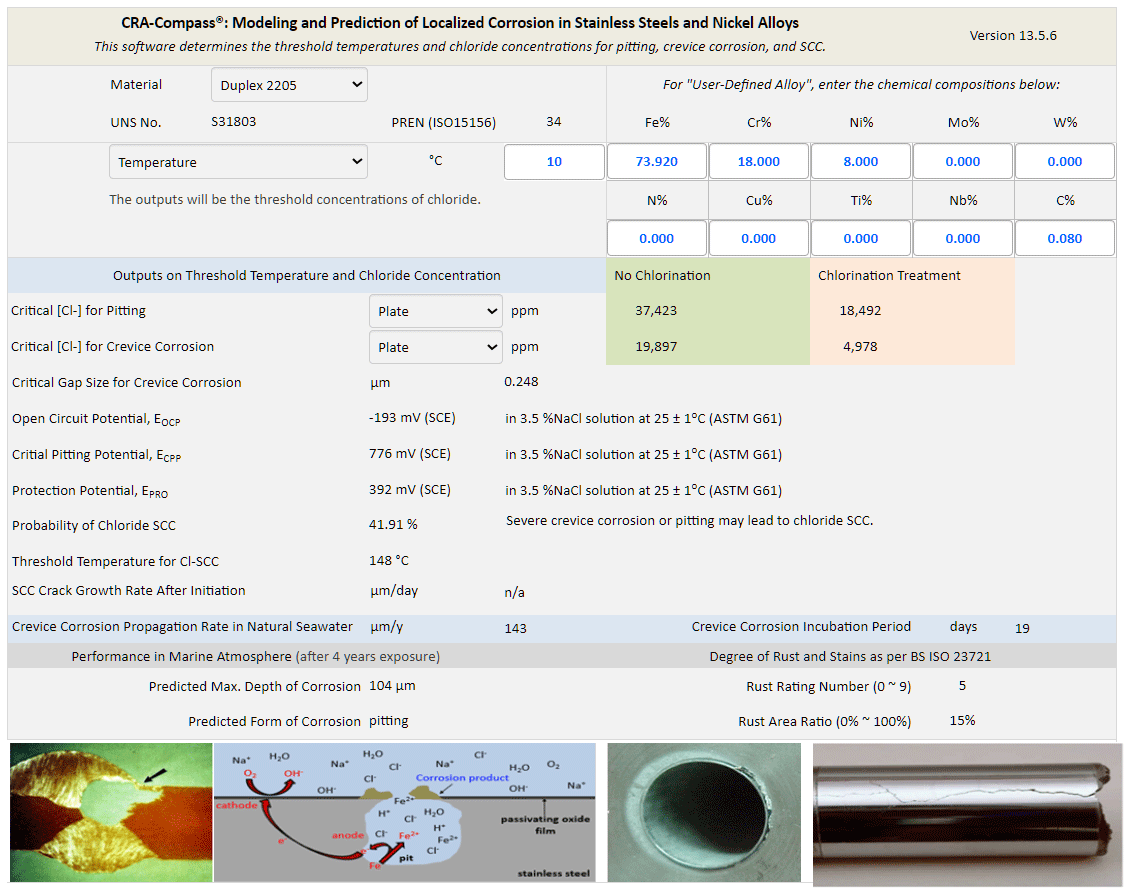Click the CRA-Compass title heading
Screen dimensions: 1130x890
(460, 22)
